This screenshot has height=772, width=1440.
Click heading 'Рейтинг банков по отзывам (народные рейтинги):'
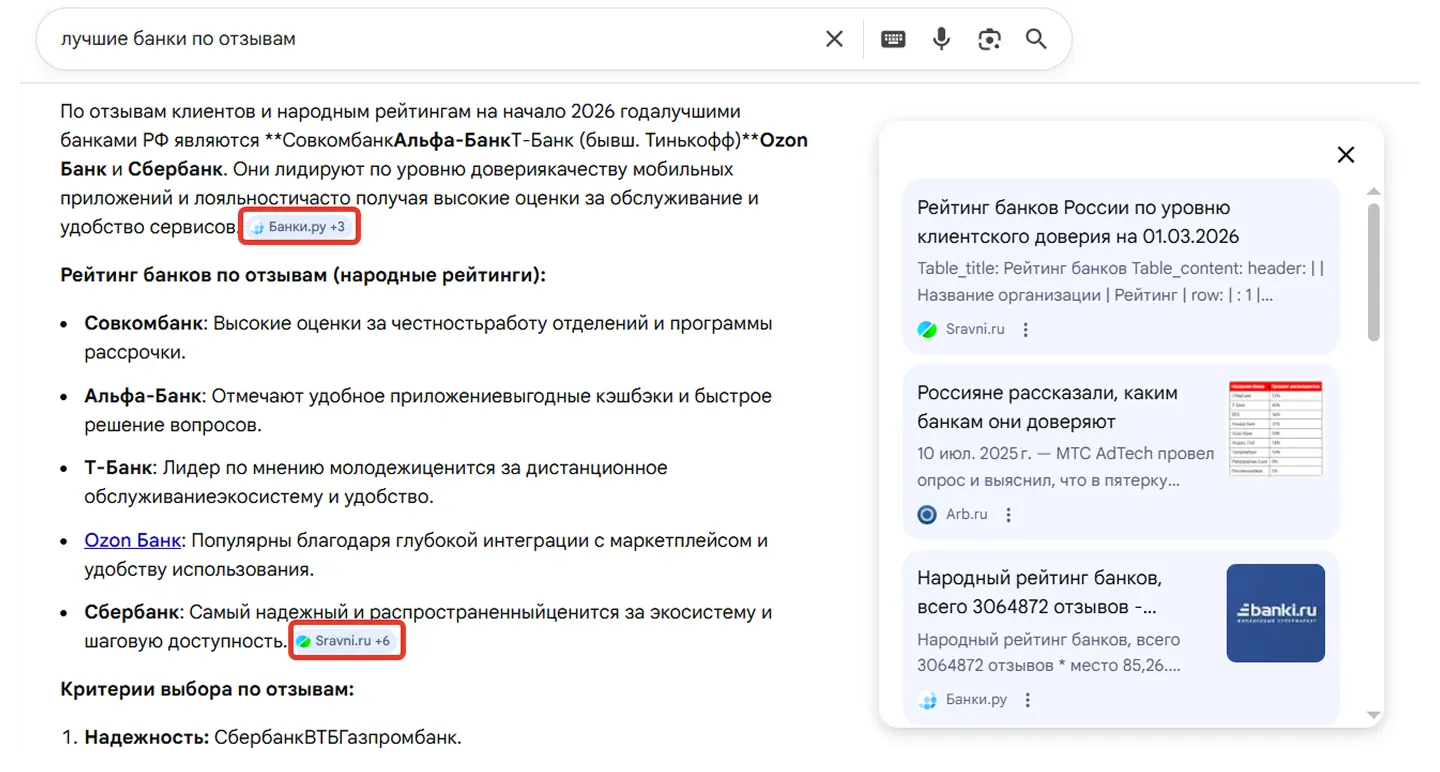[303, 275]
